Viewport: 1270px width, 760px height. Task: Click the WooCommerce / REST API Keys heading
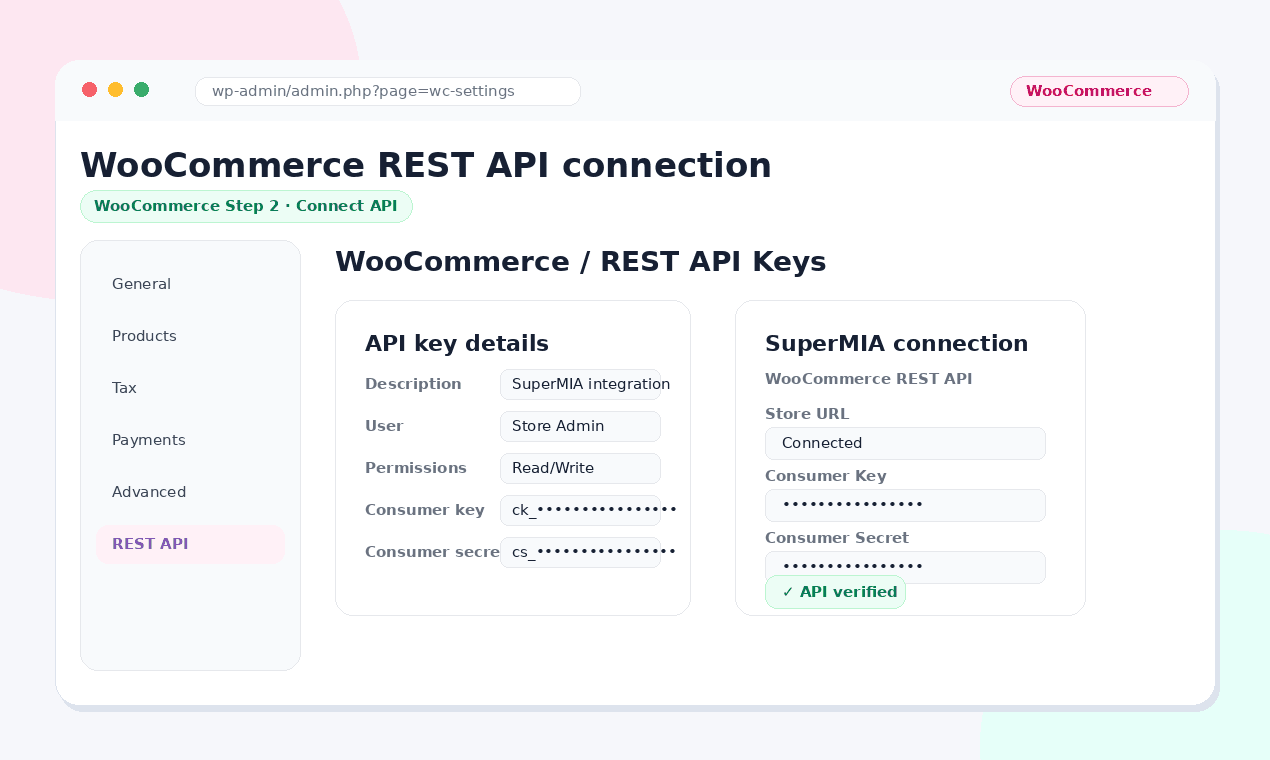pyautogui.click(x=580, y=261)
